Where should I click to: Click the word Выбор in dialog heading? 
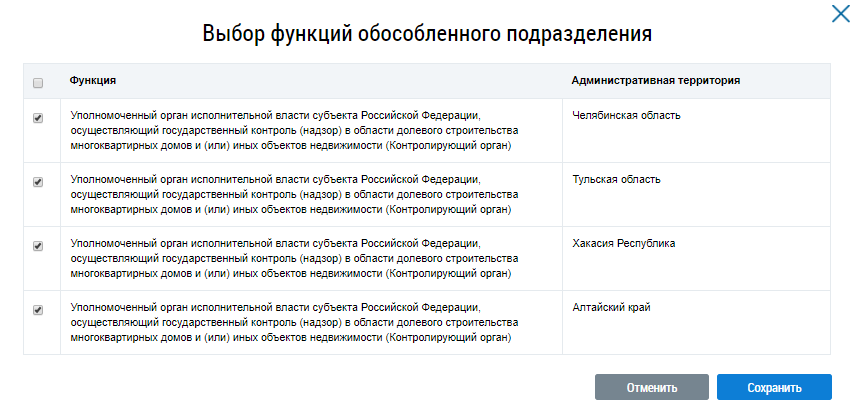tap(233, 35)
